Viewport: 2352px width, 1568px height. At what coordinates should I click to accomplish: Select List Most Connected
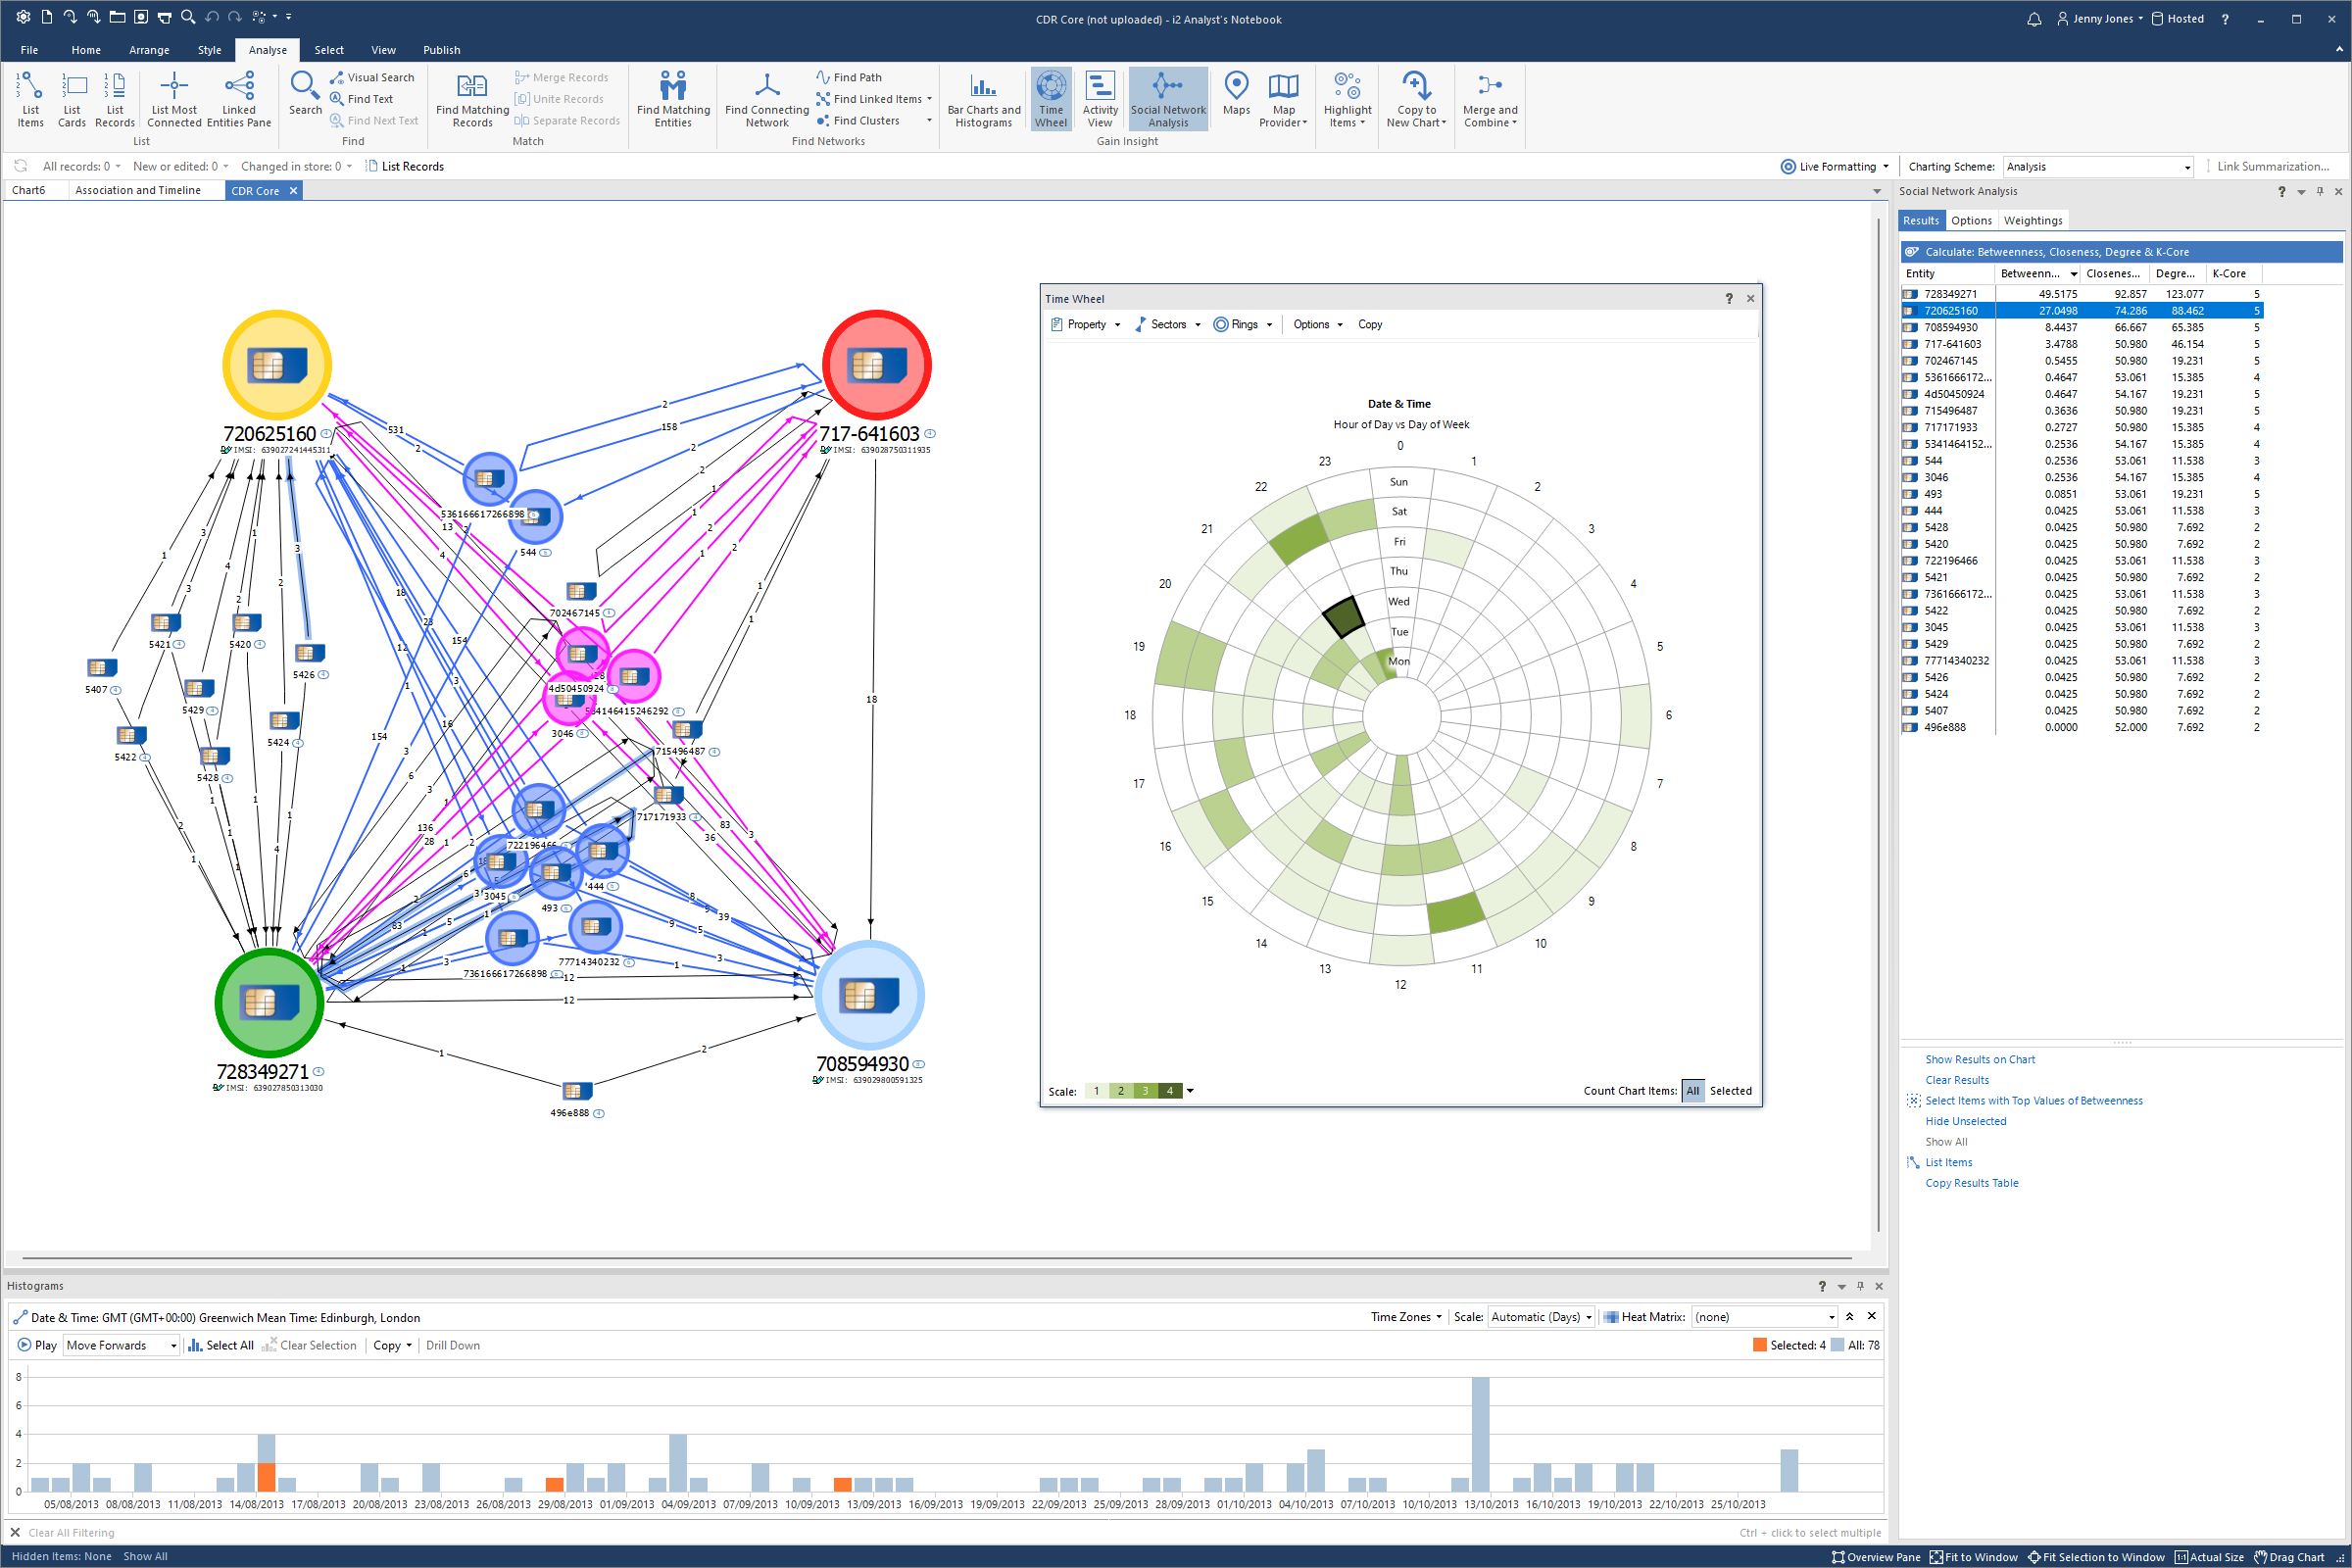click(173, 98)
